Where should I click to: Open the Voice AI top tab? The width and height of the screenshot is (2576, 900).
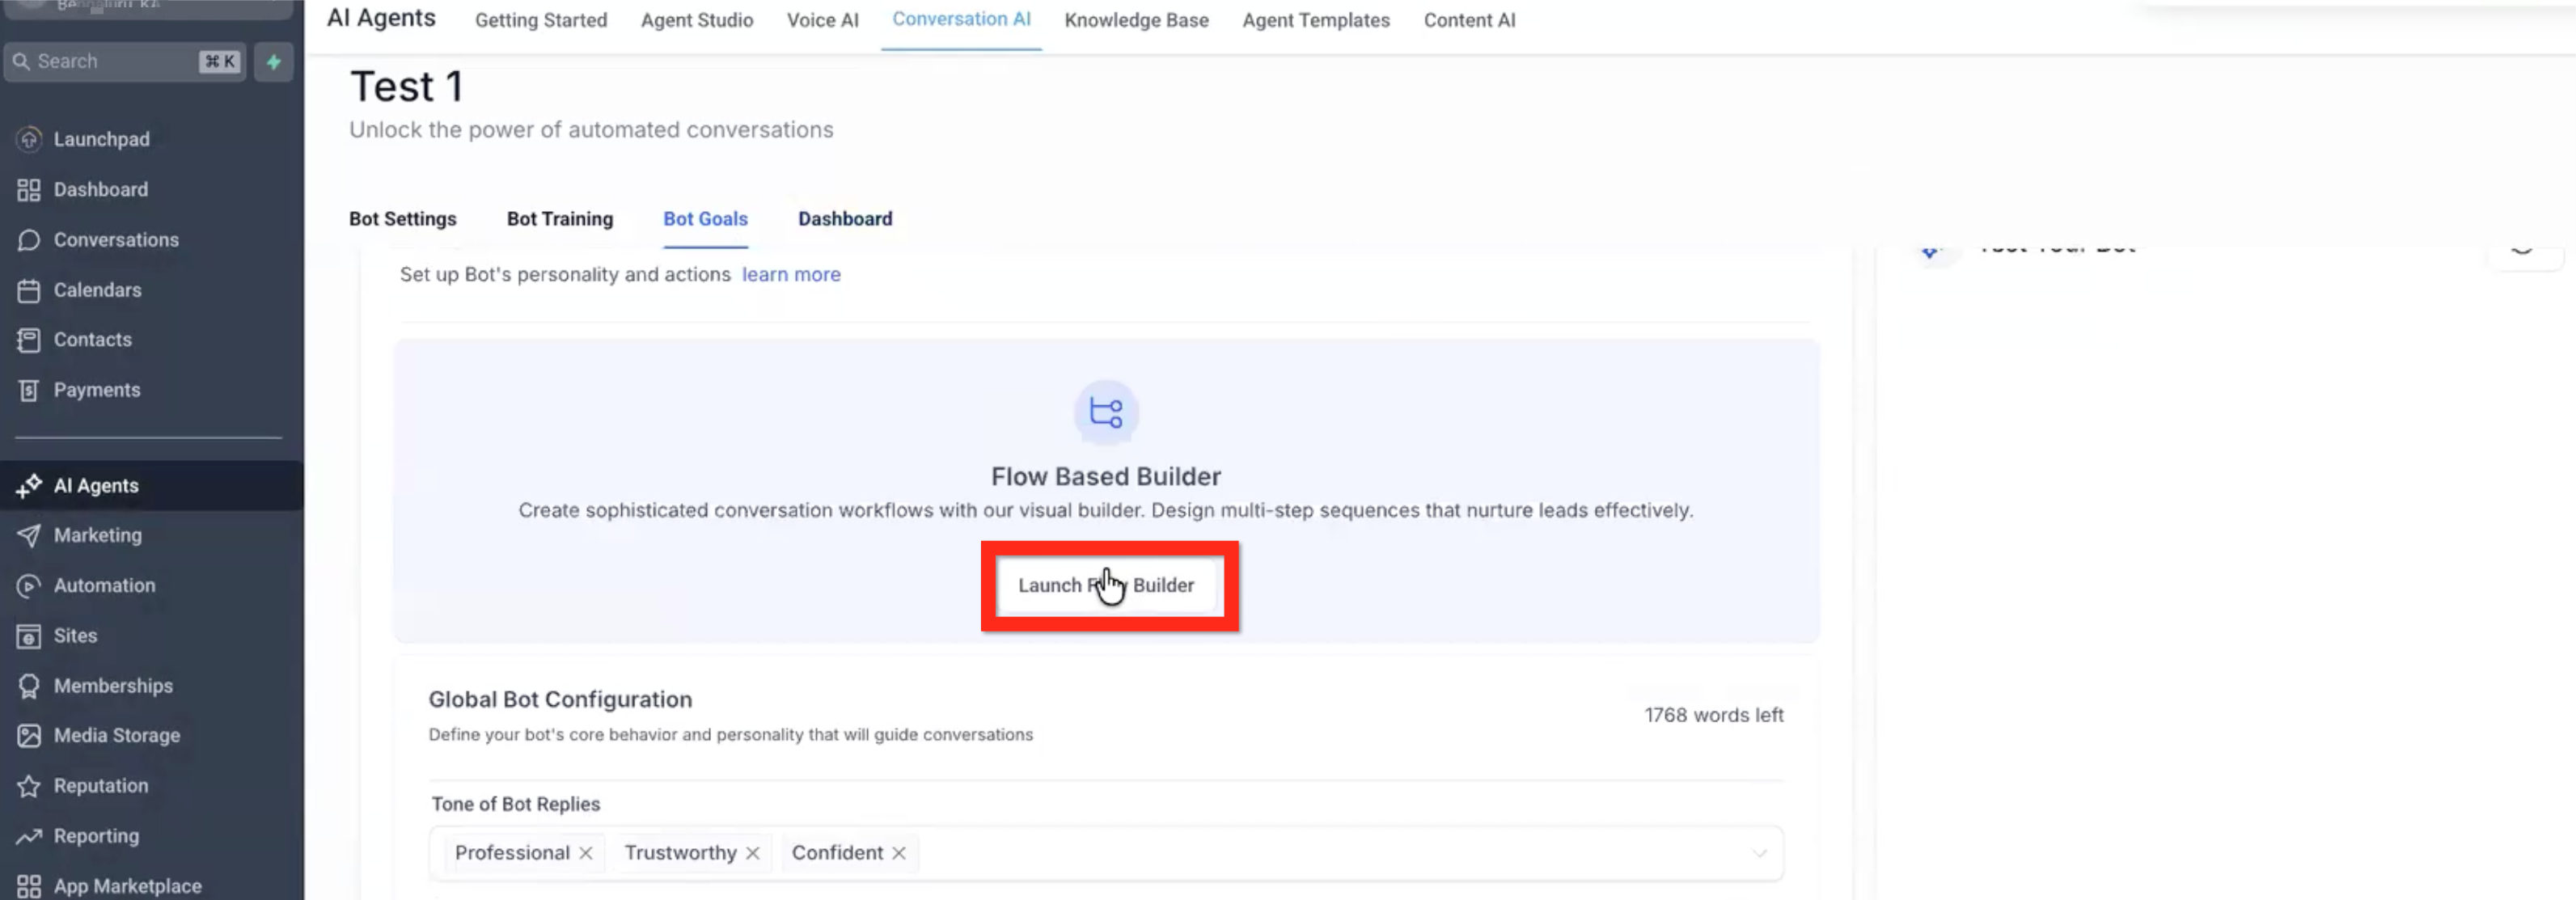pyautogui.click(x=822, y=20)
